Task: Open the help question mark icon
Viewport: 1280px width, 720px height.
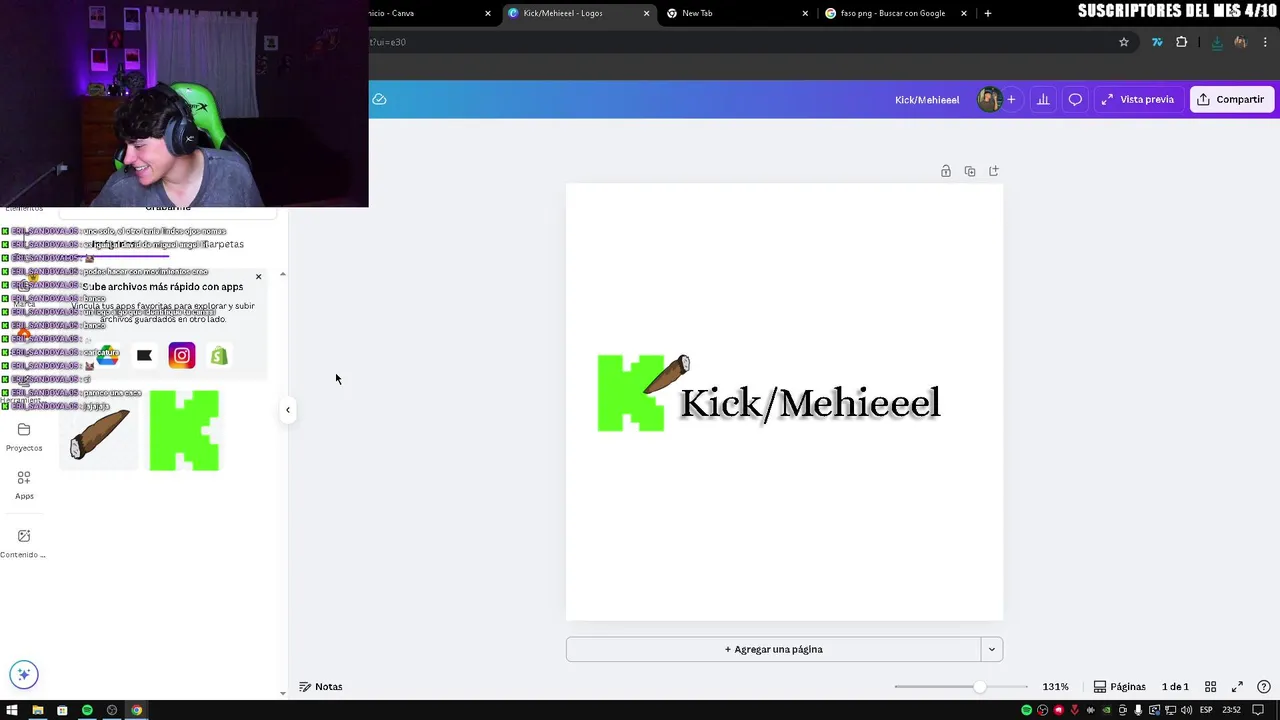Action: (x=1263, y=687)
